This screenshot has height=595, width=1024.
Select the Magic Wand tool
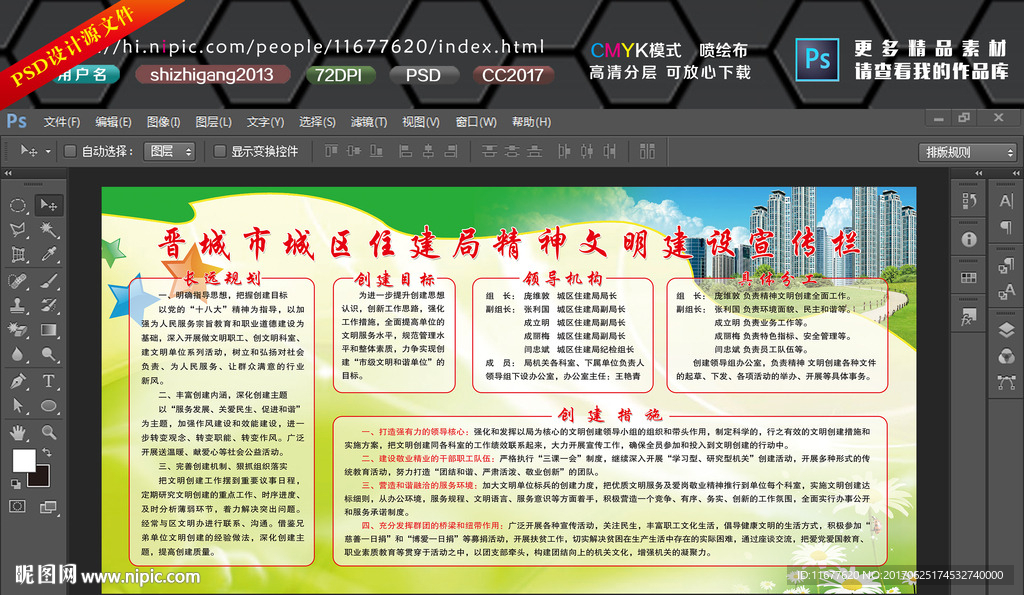[x=48, y=229]
